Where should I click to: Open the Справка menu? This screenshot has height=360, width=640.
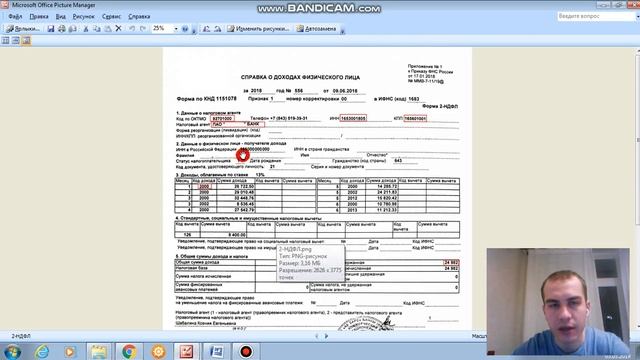pyautogui.click(x=139, y=17)
